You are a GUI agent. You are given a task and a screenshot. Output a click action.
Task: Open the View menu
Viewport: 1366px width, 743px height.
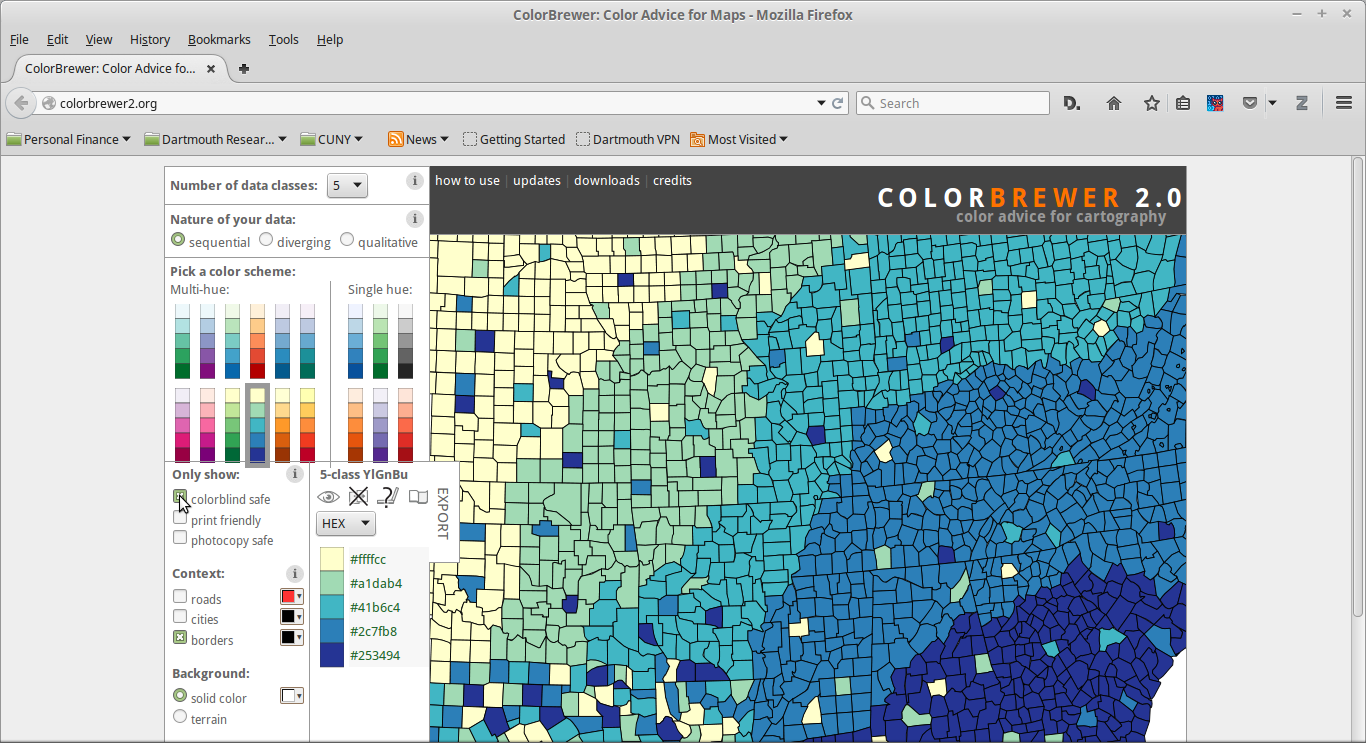click(x=99, y=39)
